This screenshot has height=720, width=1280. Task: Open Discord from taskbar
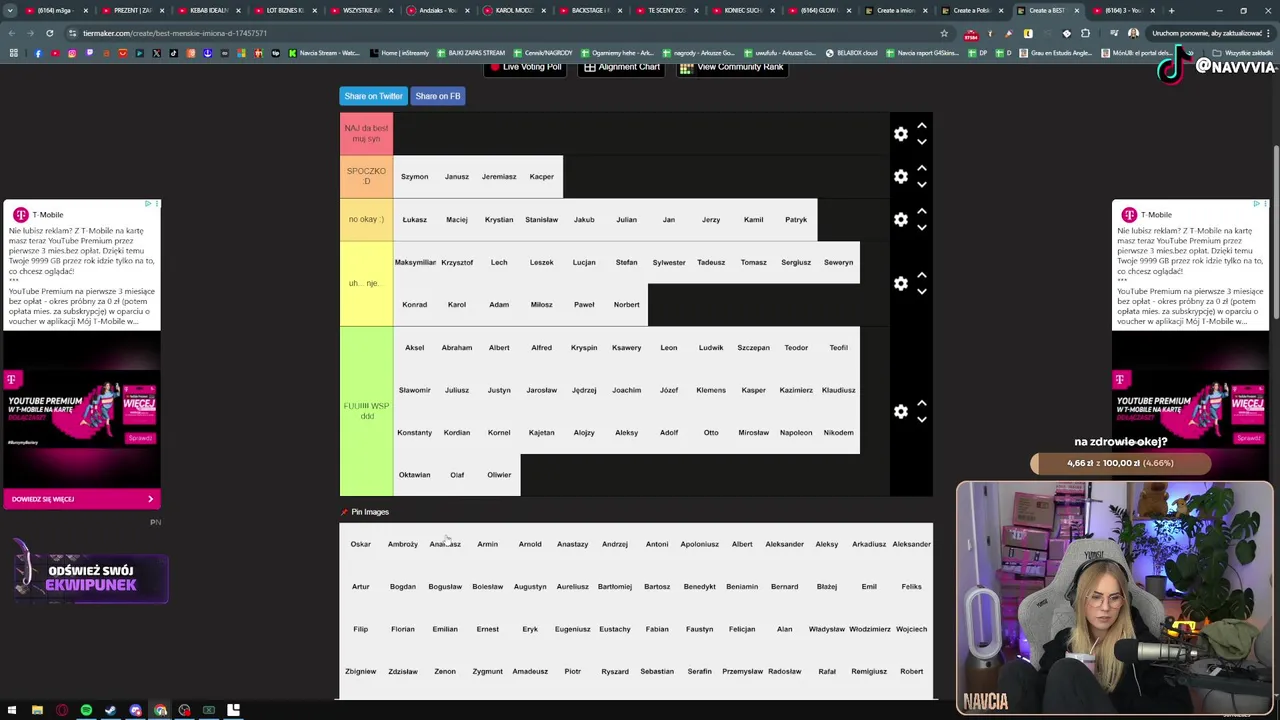pyautogui.click(x=136, y=711)
